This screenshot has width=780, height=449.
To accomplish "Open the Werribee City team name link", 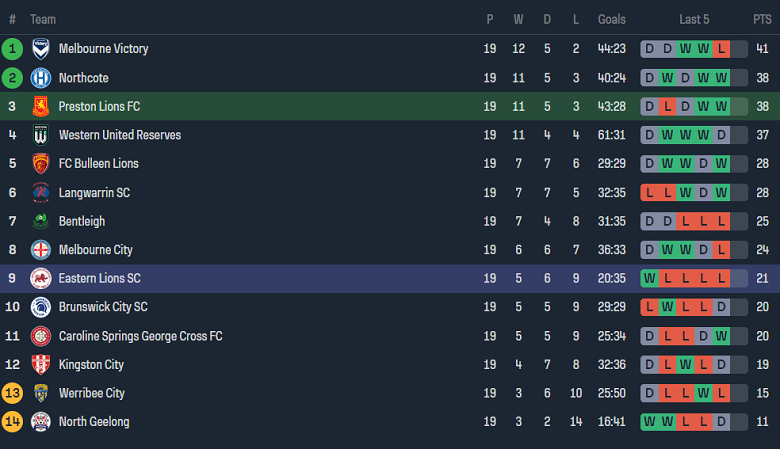I will pyautogui.click(x=92, y=393).
